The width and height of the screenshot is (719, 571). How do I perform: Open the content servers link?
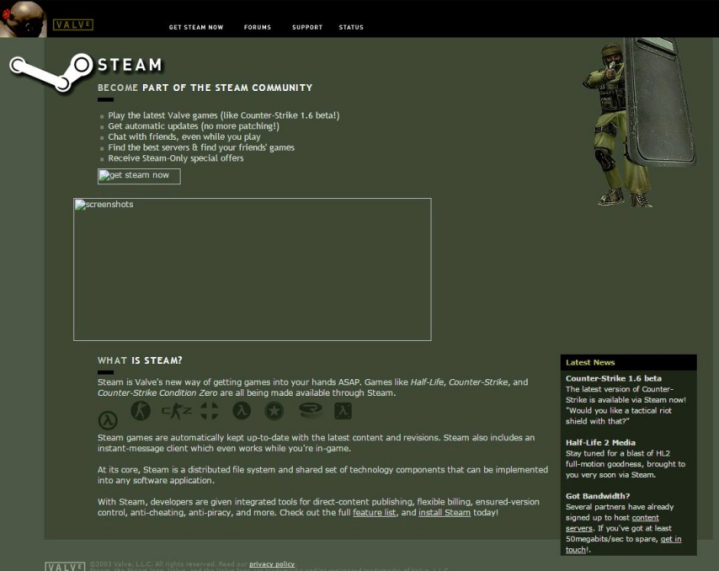click(612, 523)
